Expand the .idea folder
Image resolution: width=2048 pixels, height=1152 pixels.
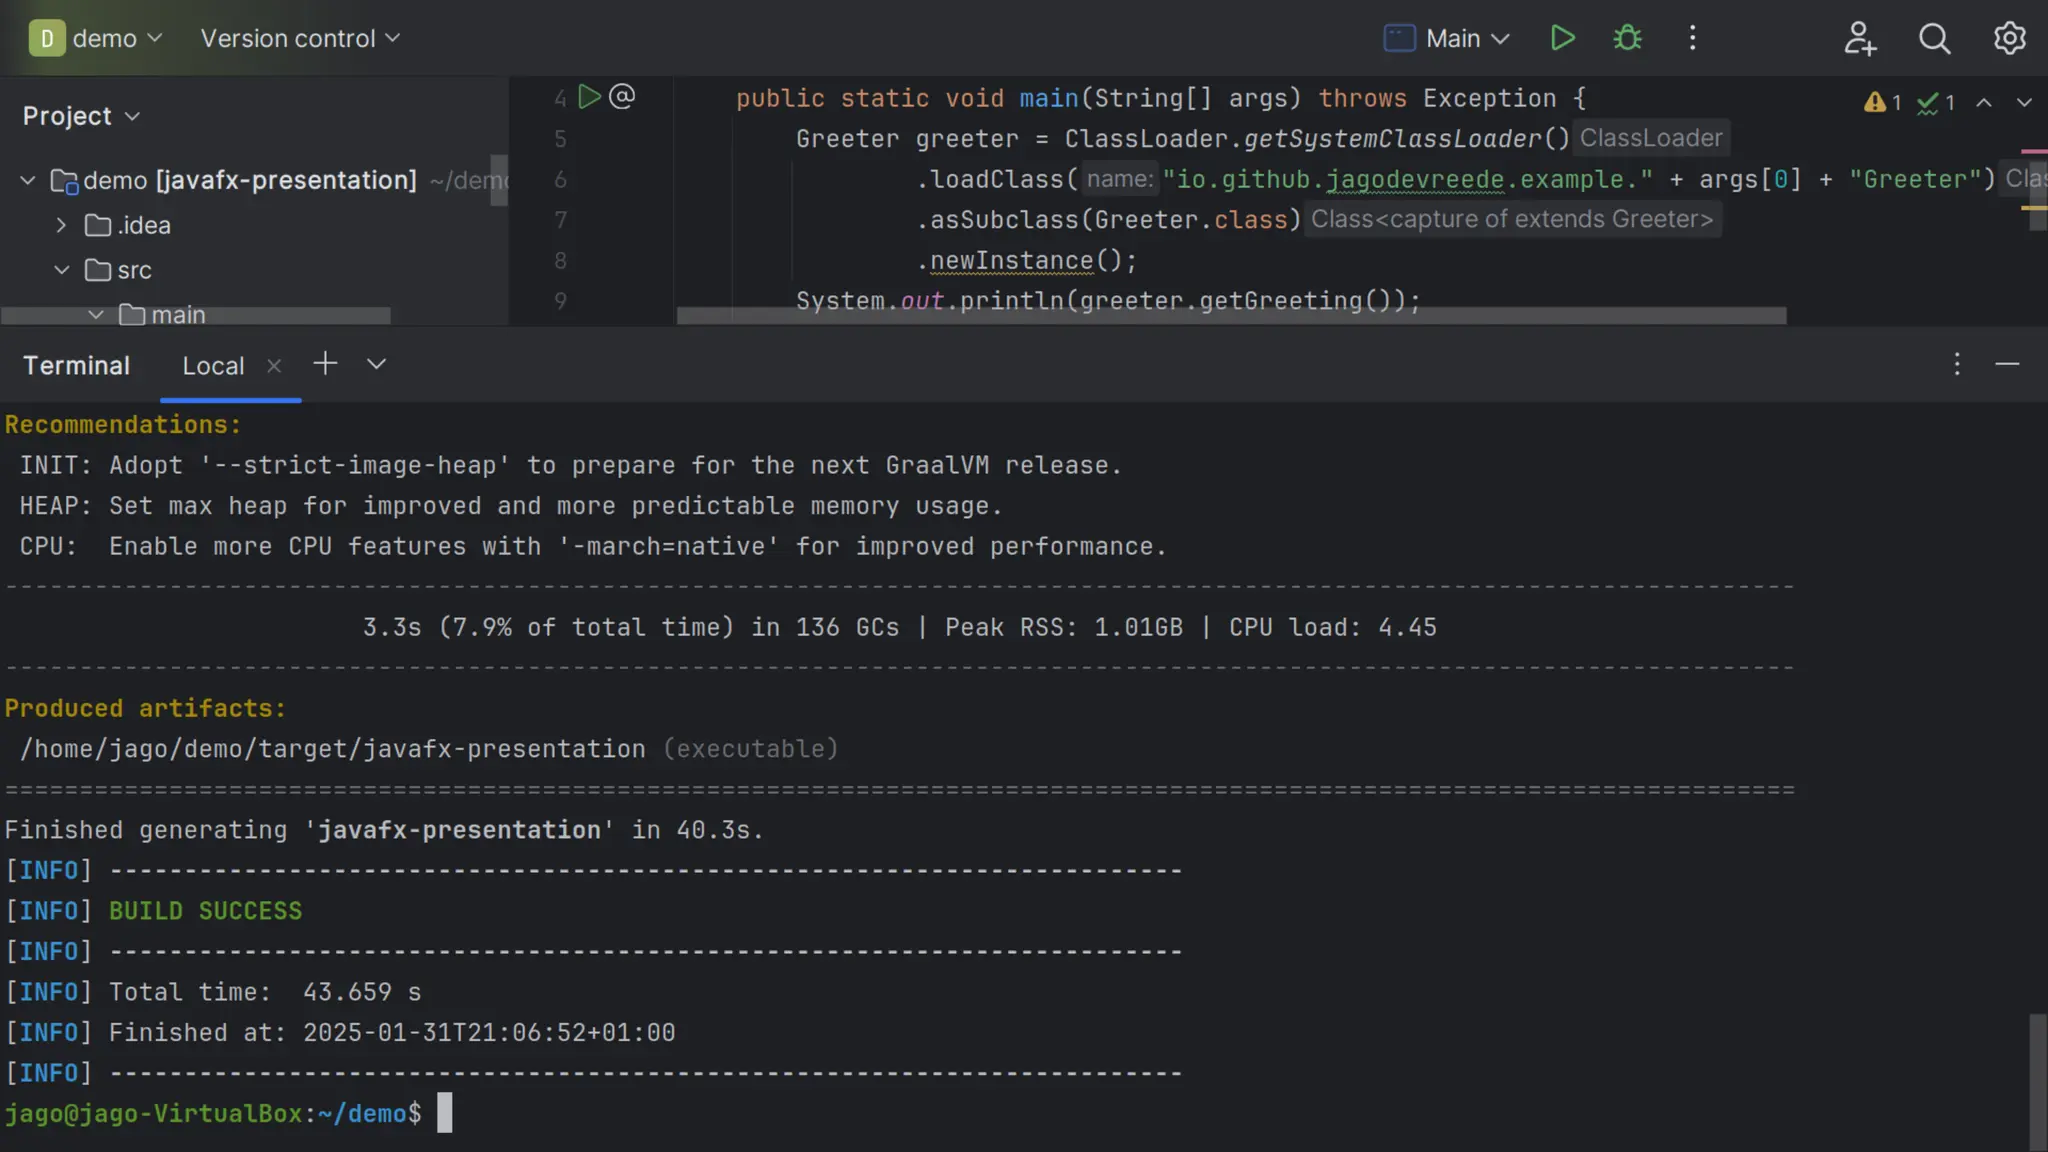click(x=61, y=225)
